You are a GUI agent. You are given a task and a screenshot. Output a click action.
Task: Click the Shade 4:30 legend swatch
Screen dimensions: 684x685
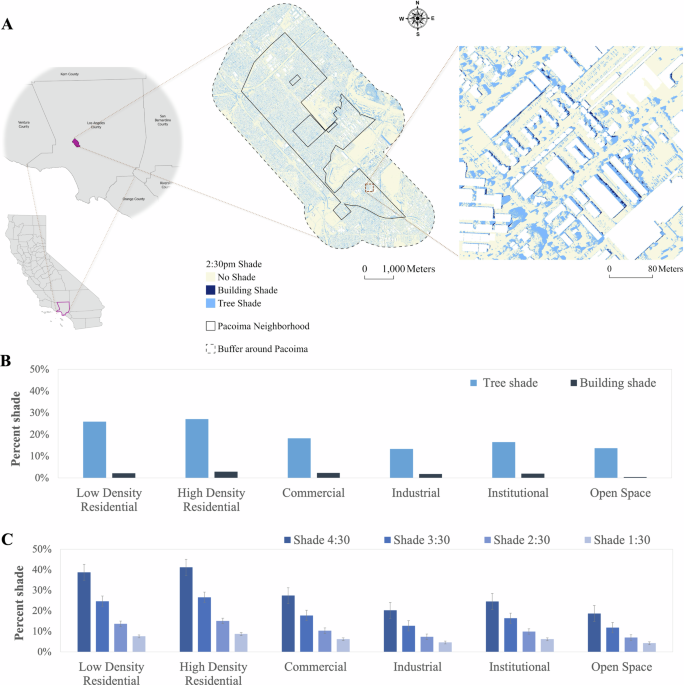pyautogui.click(x=287, y=540)
